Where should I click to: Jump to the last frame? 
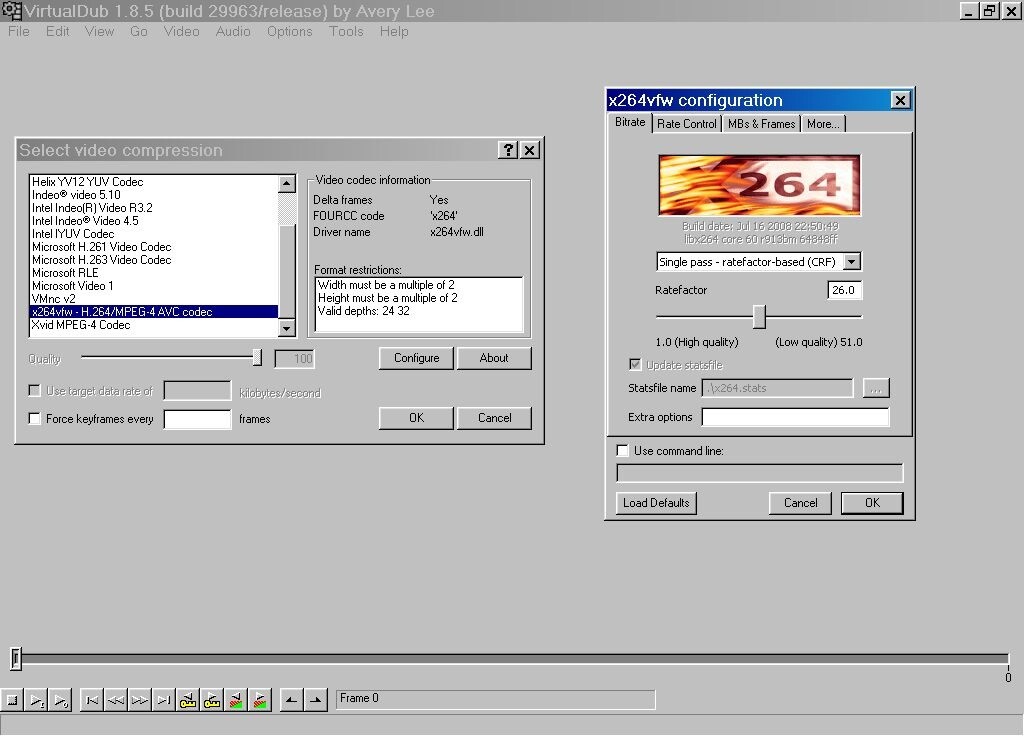(162, 700)
